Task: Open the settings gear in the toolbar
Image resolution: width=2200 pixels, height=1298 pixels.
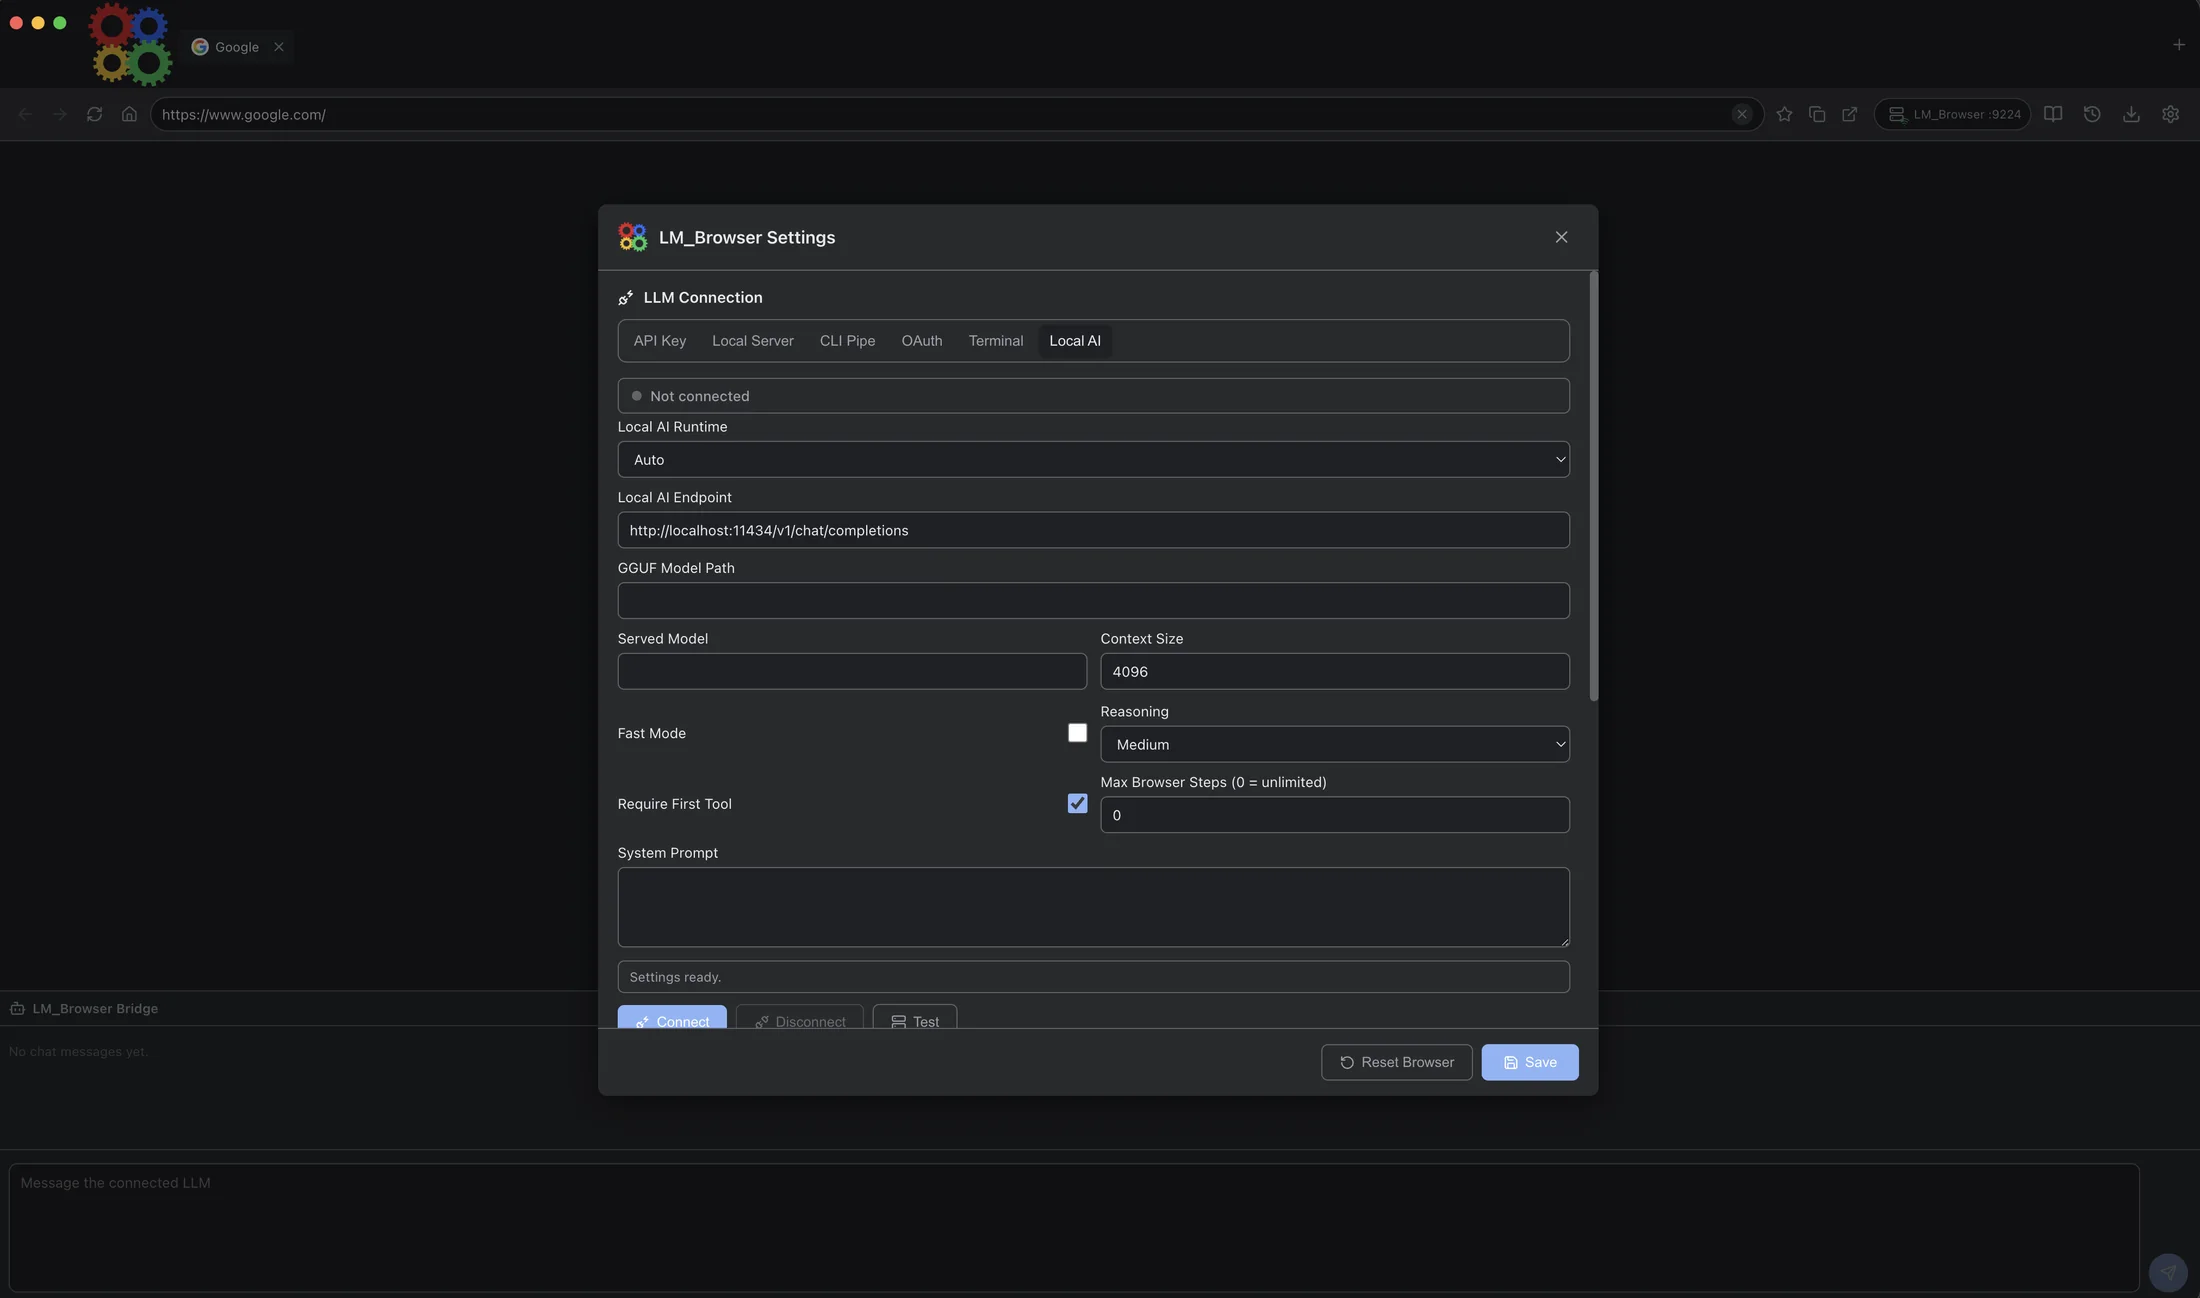Action: 2170,114
